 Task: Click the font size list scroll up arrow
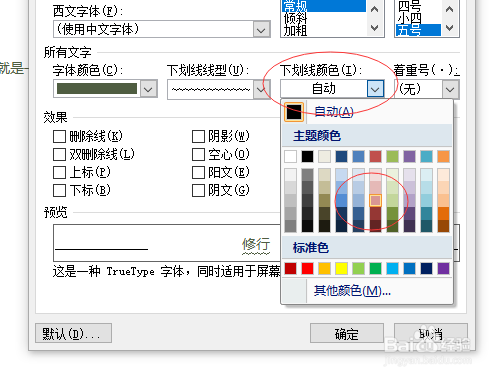click(449, 9)
